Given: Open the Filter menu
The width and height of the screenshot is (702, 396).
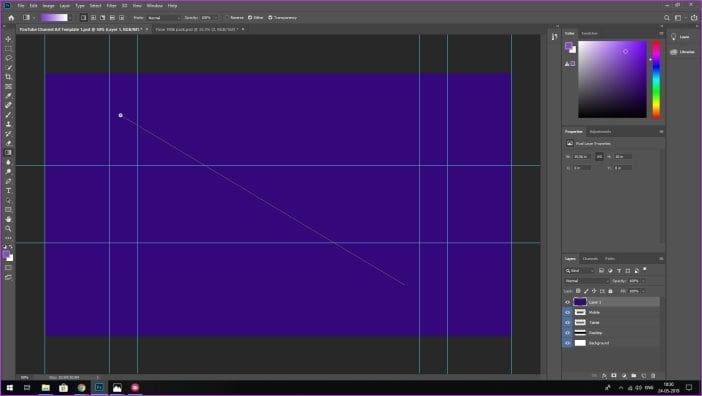Looking at the screenshot, I should click(x=111, y=6).
